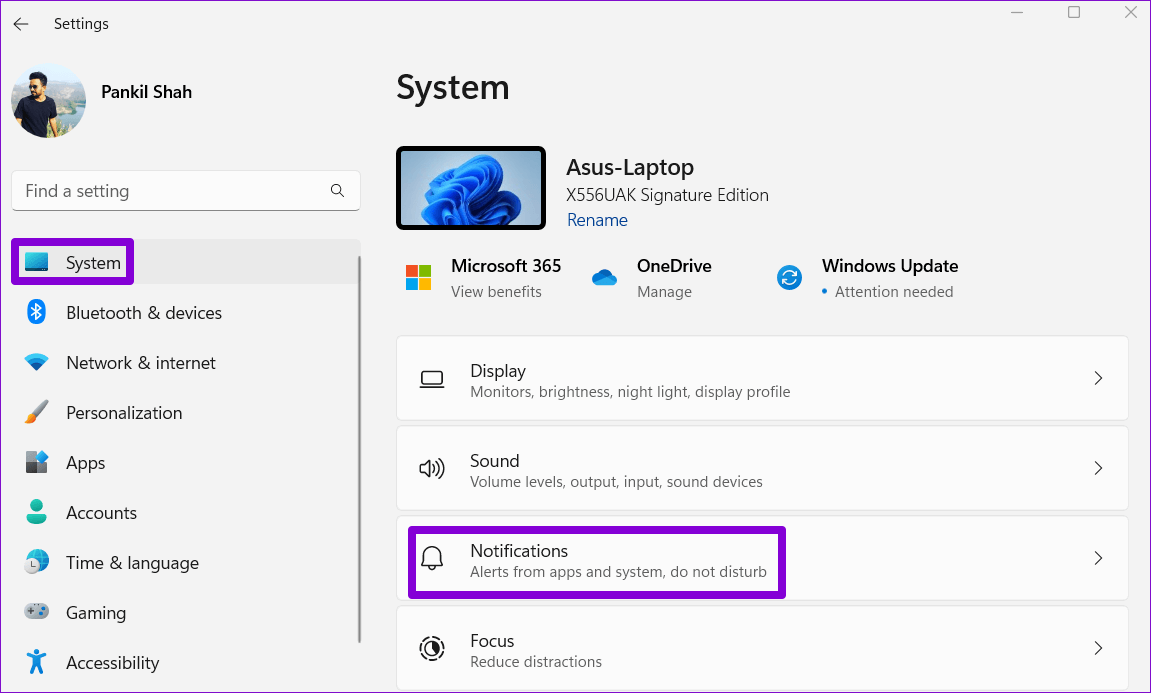Image resolution: width=1151 pixels, height=693 pixels.
Task: Click the Personalization paintbrush icon
Action: tap(36, 412)
